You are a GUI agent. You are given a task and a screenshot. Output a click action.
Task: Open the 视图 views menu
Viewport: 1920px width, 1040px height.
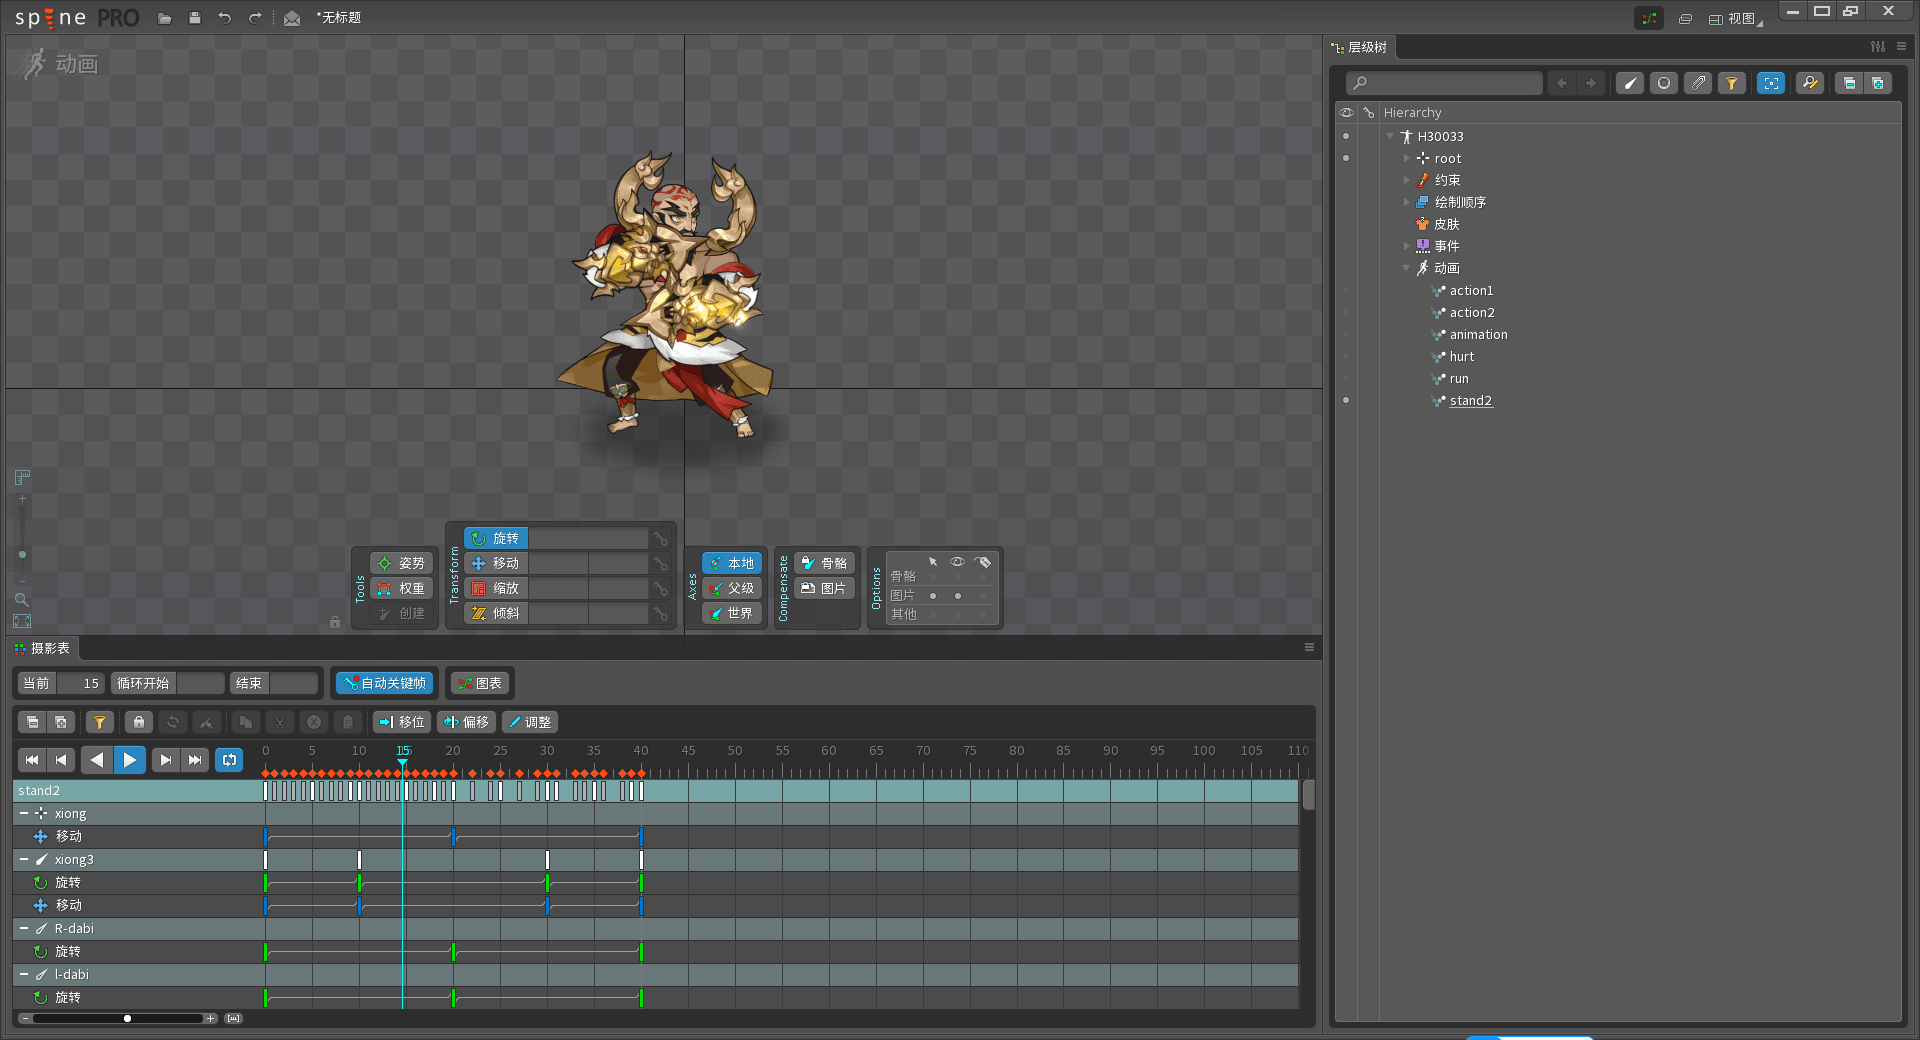pyautogui.click(x=1736, y=18)
